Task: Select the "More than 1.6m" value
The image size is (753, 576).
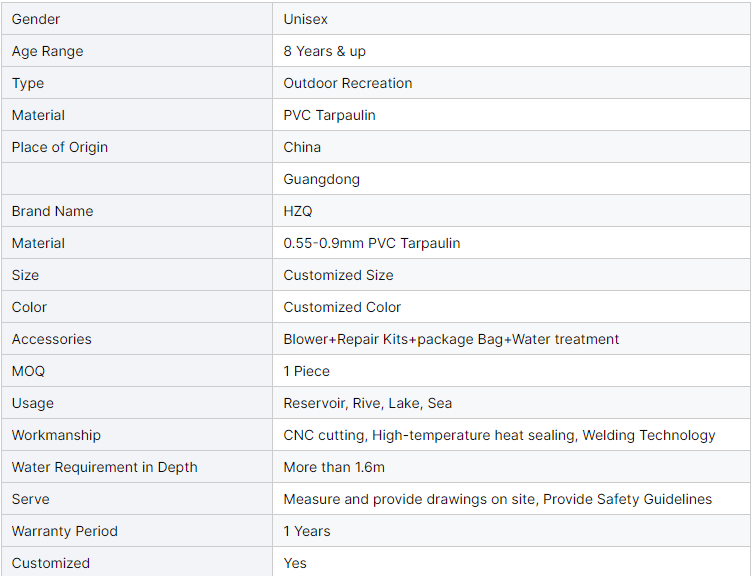Action: pyautogui.click(x=333, y=467)
